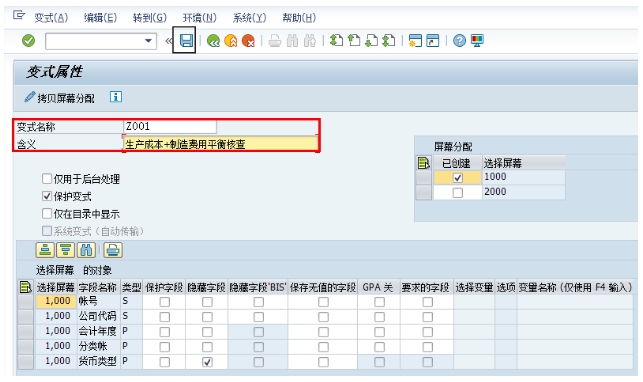Click the sort ascending icon
The width and height of the screenshot is (643, 382).
pos(45,250)
